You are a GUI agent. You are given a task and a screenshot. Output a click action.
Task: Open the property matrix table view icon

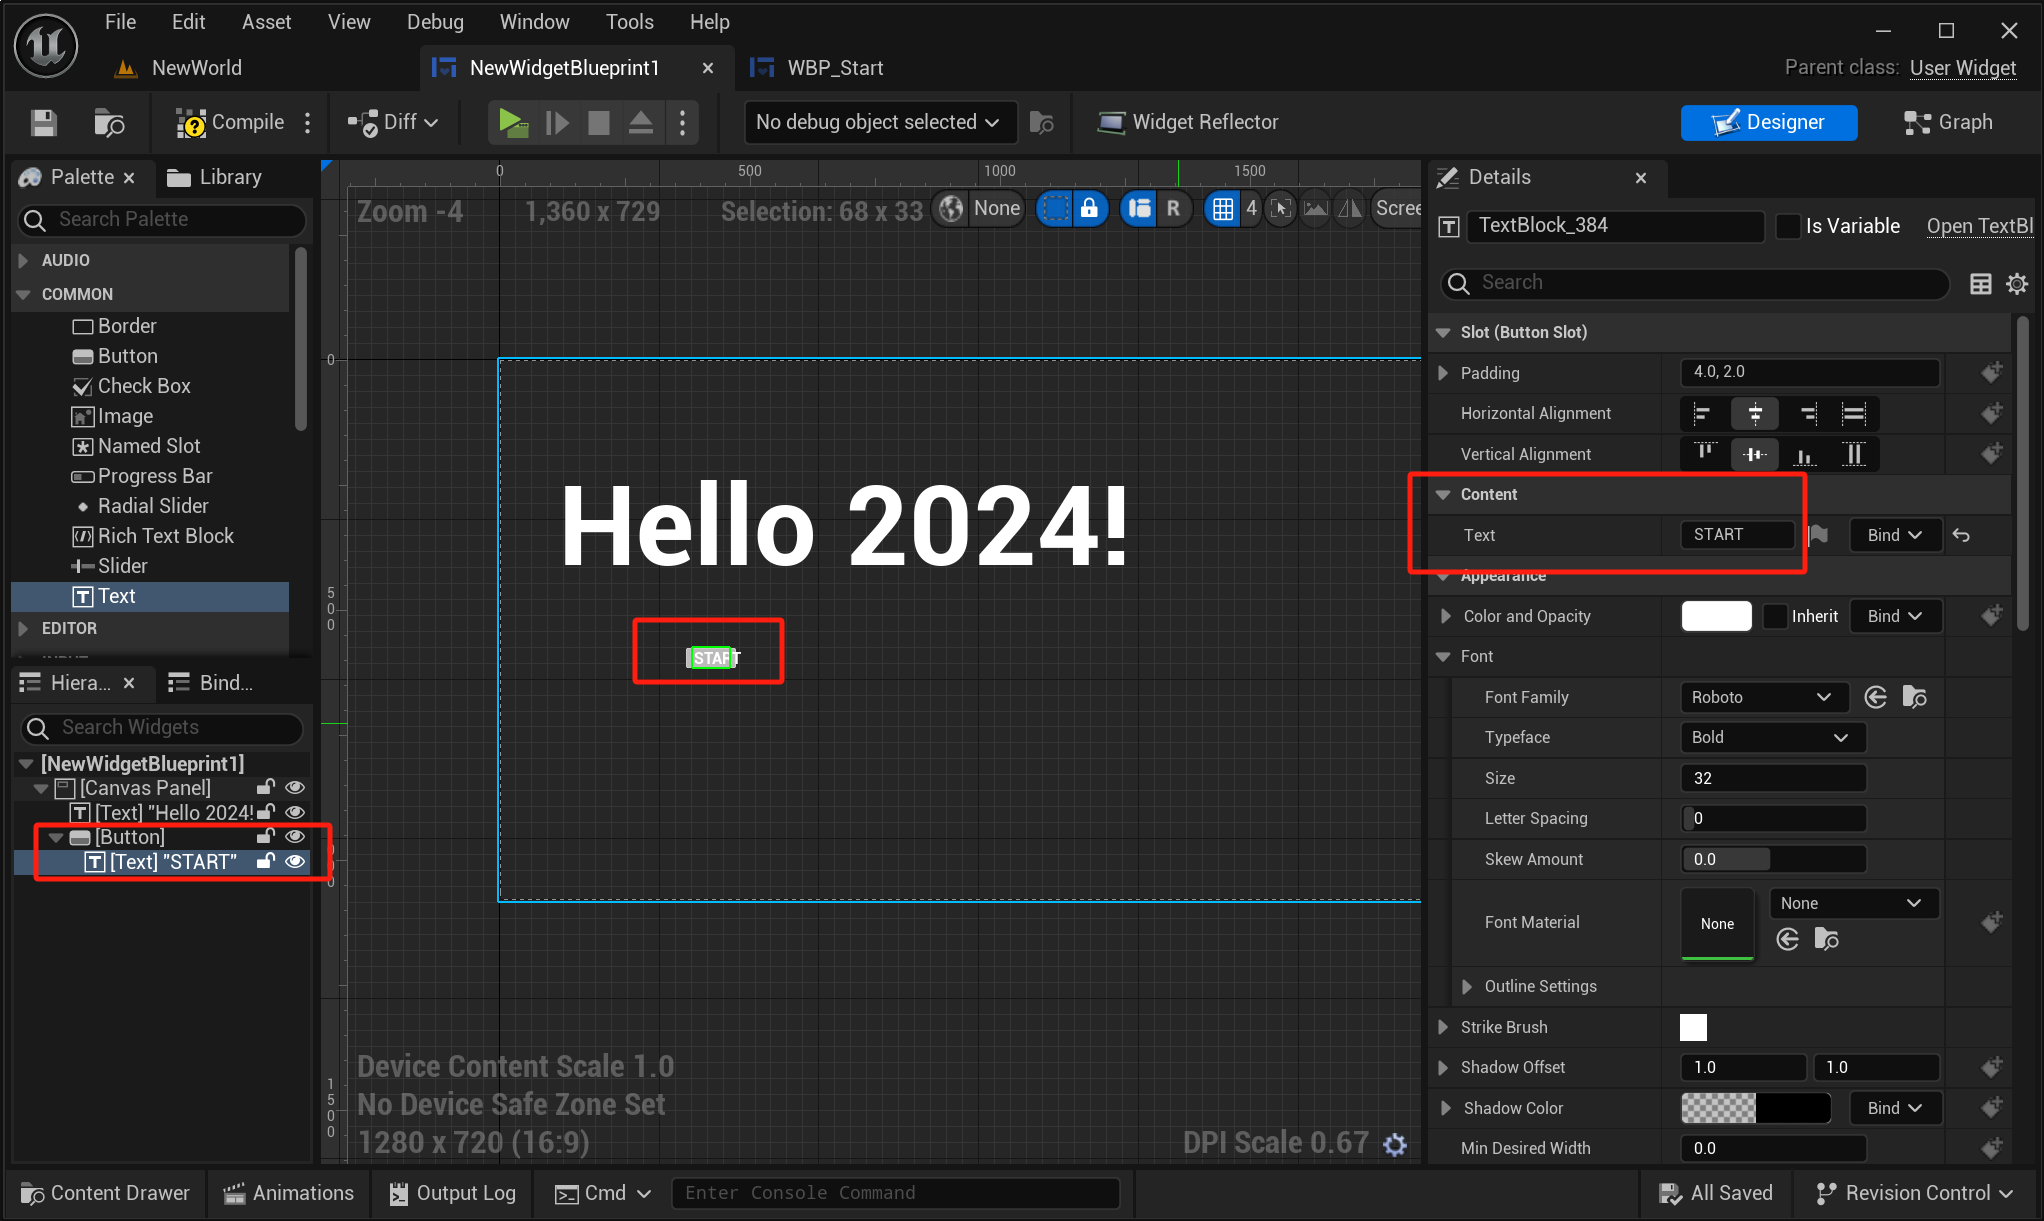click(x=1980, y=284)
